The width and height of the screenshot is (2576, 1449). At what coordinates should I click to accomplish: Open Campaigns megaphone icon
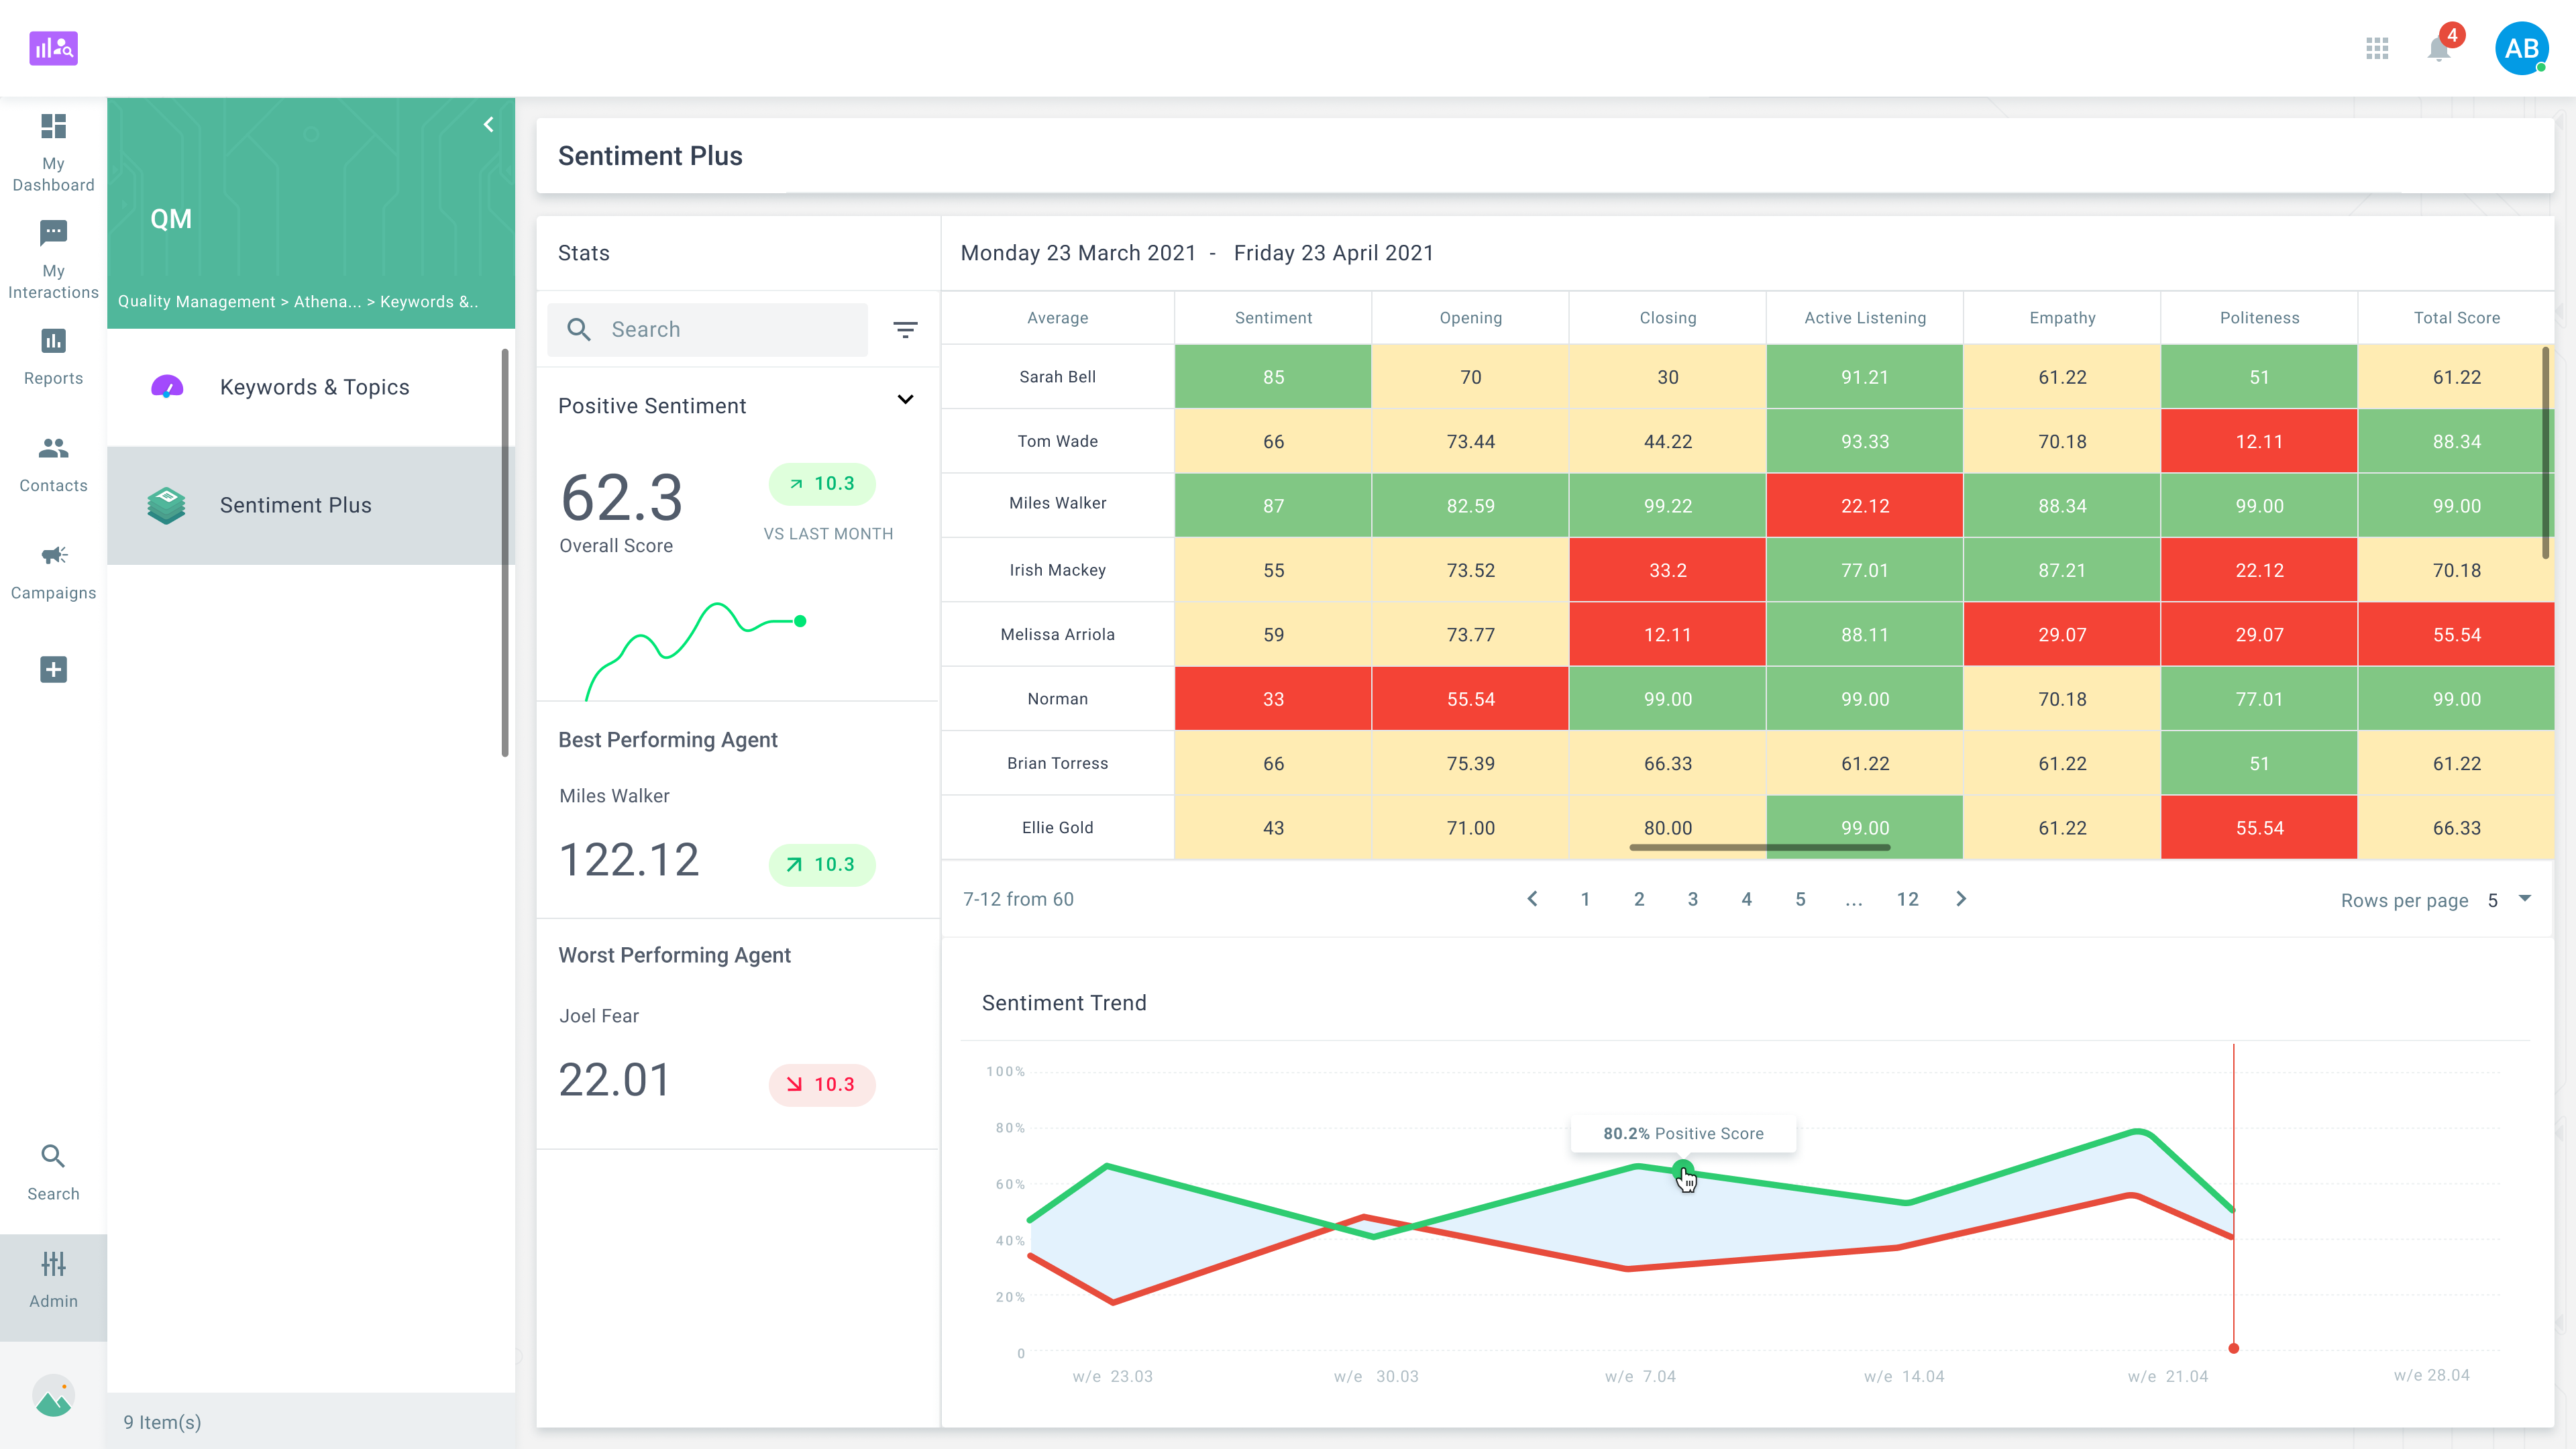click(x=53, y=555)
